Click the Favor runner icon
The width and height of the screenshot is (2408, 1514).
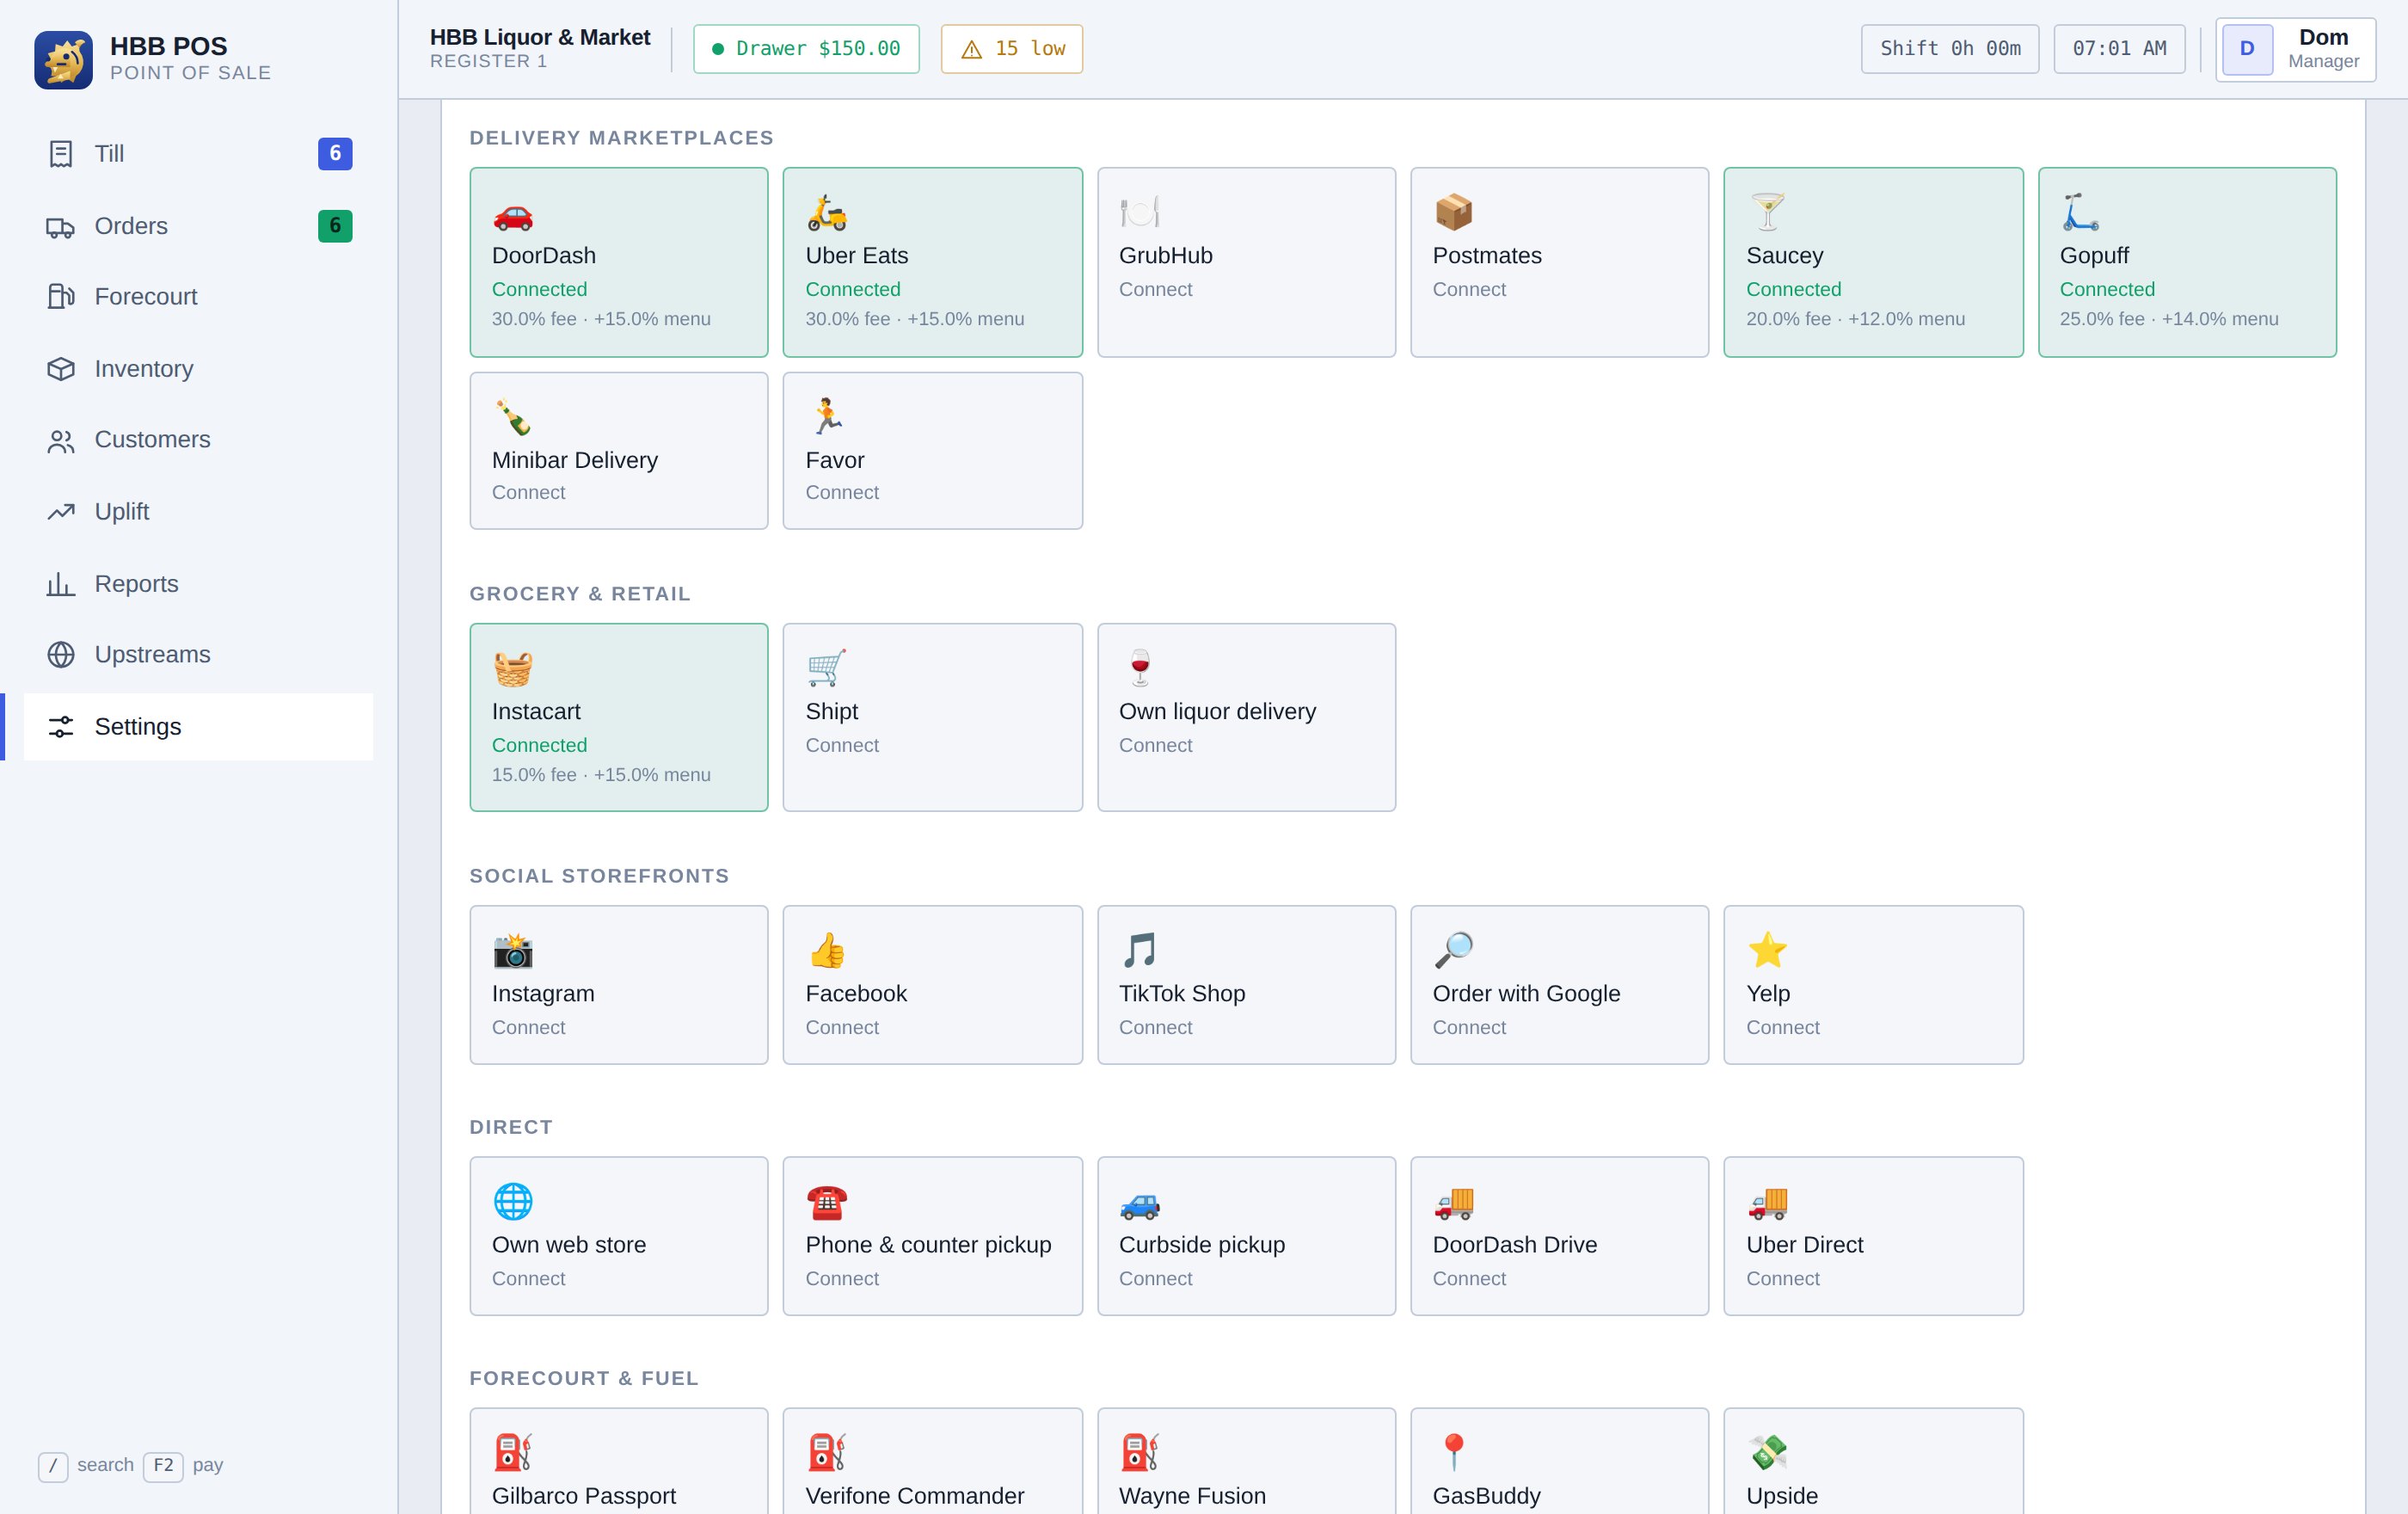[x=827, y=416]
